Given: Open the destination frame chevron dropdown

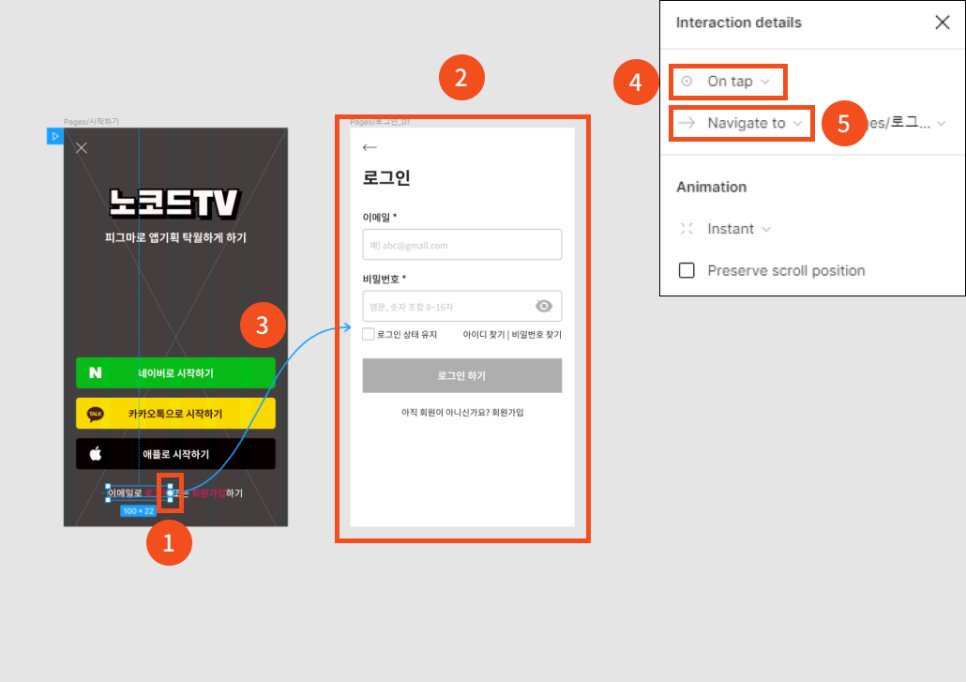Looking at the screenshot, I should (941, 124).
